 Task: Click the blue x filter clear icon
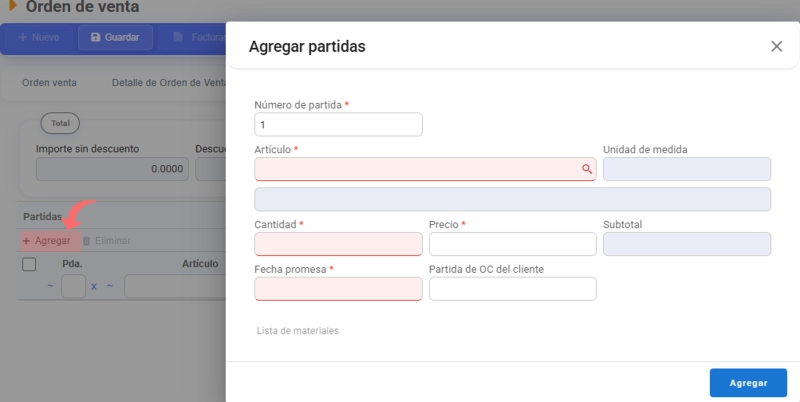point(94,287)
